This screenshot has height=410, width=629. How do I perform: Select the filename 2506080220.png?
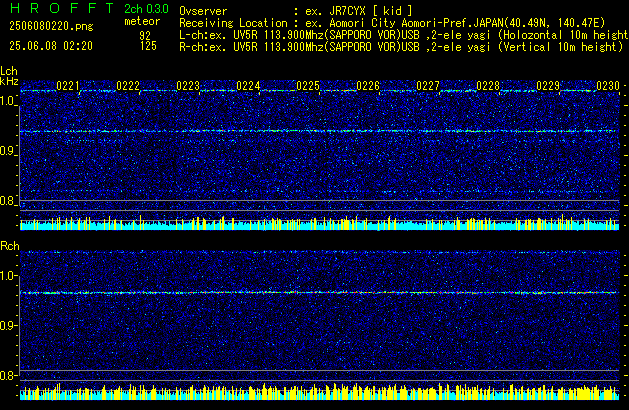pos(51,26)
